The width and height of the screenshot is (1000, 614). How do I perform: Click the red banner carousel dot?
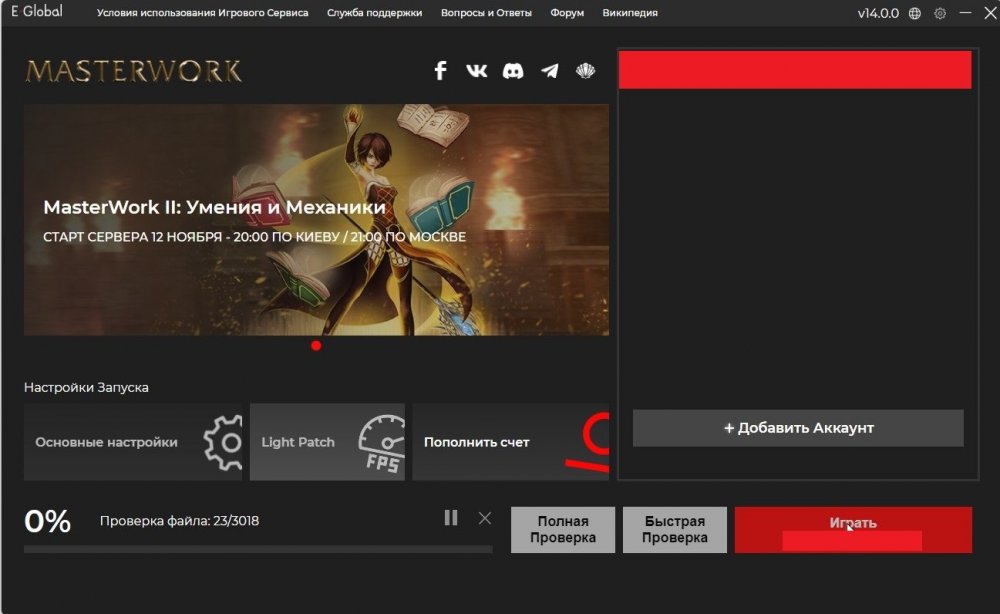[316, 346]
